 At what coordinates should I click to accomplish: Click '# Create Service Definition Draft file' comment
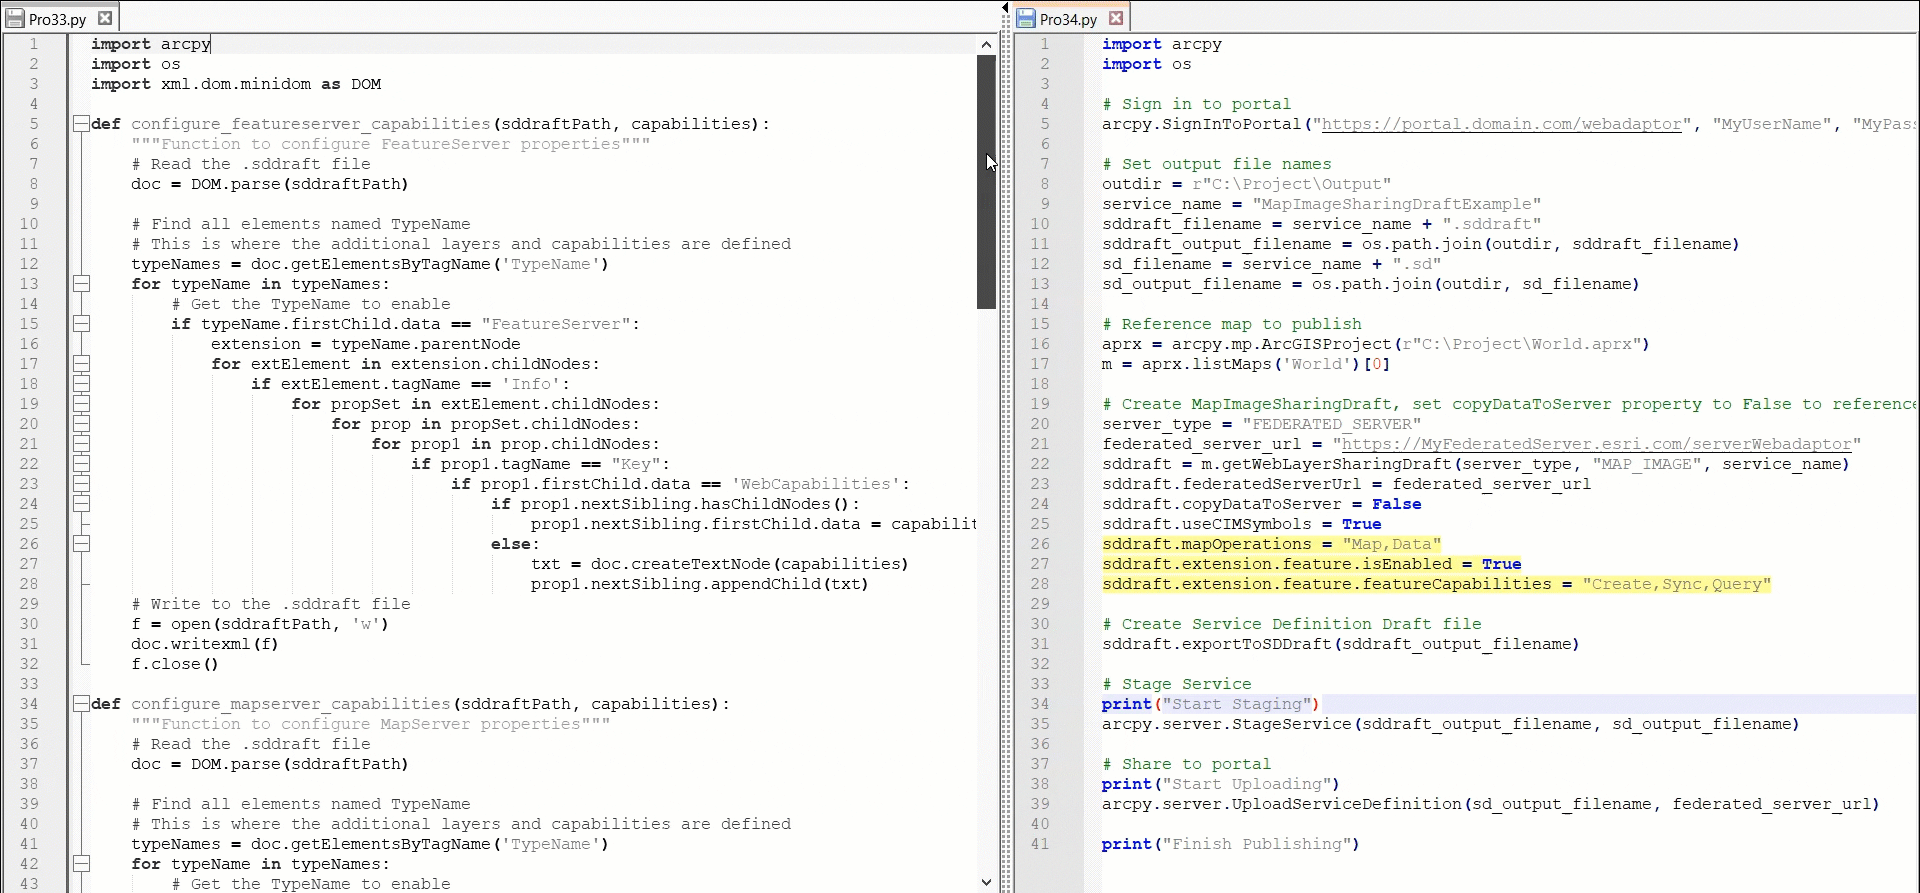coord(1292,624)
